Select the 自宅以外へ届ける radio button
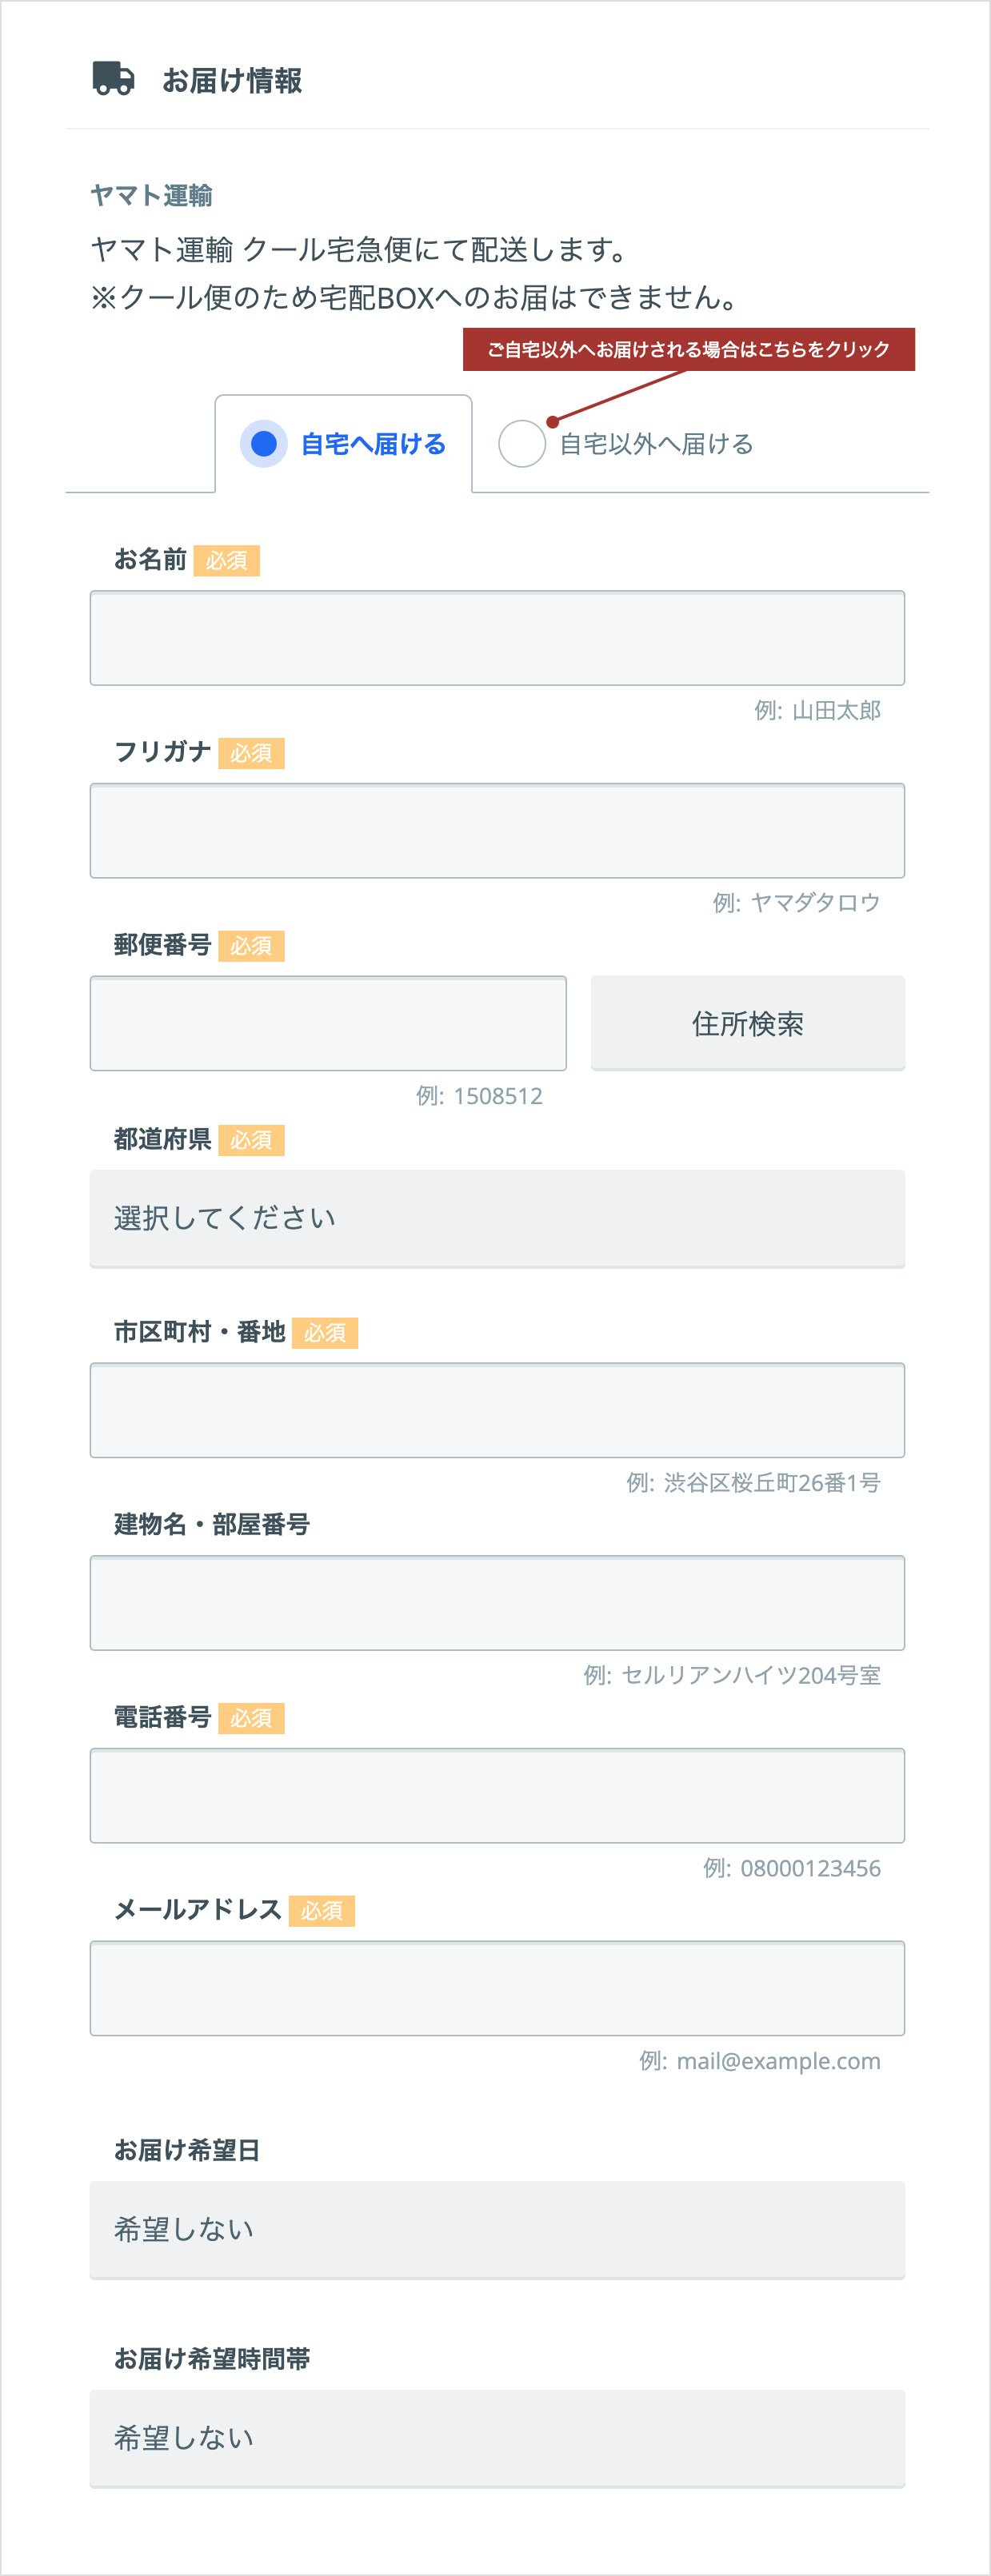Image resolution: width=991 pixels, height=2576 pixels. pos(522,443)
